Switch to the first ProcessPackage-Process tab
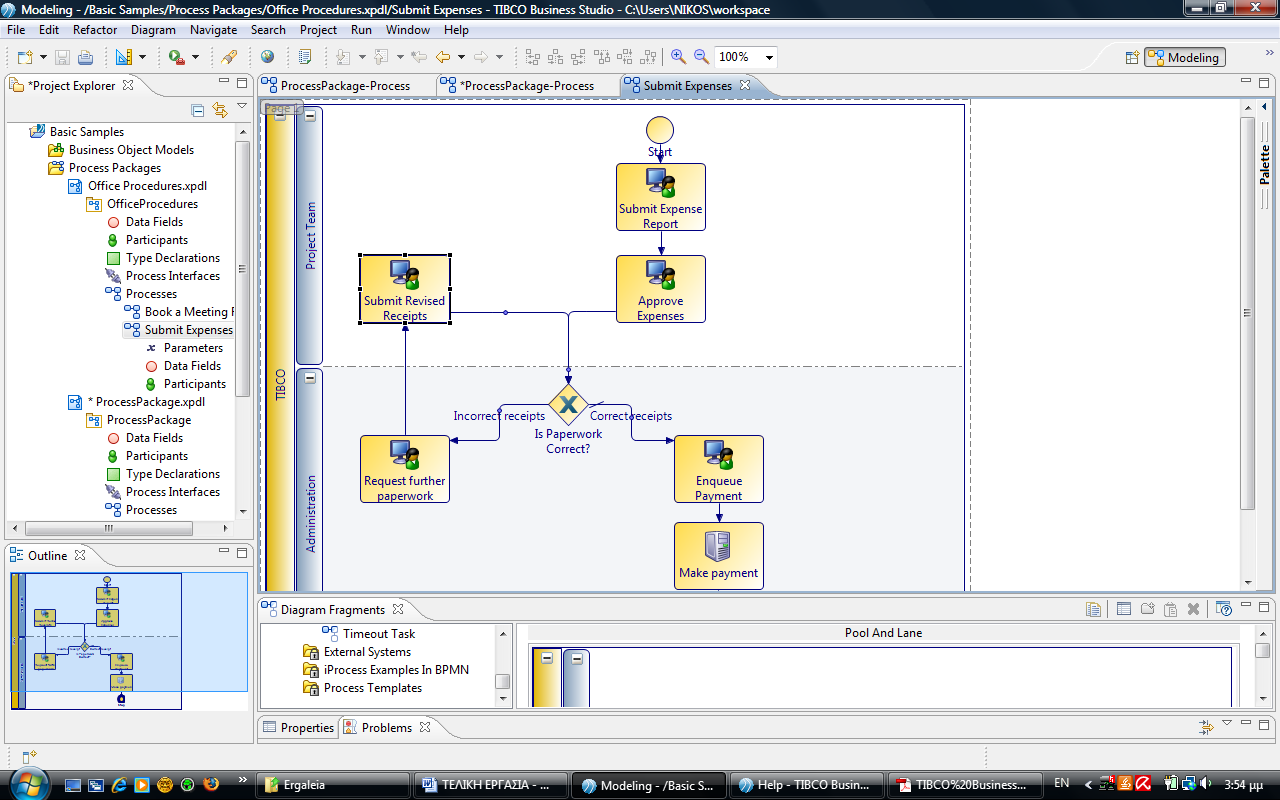Image resolution: width=1280 pixels, height=800 pixels. (346, 86)
